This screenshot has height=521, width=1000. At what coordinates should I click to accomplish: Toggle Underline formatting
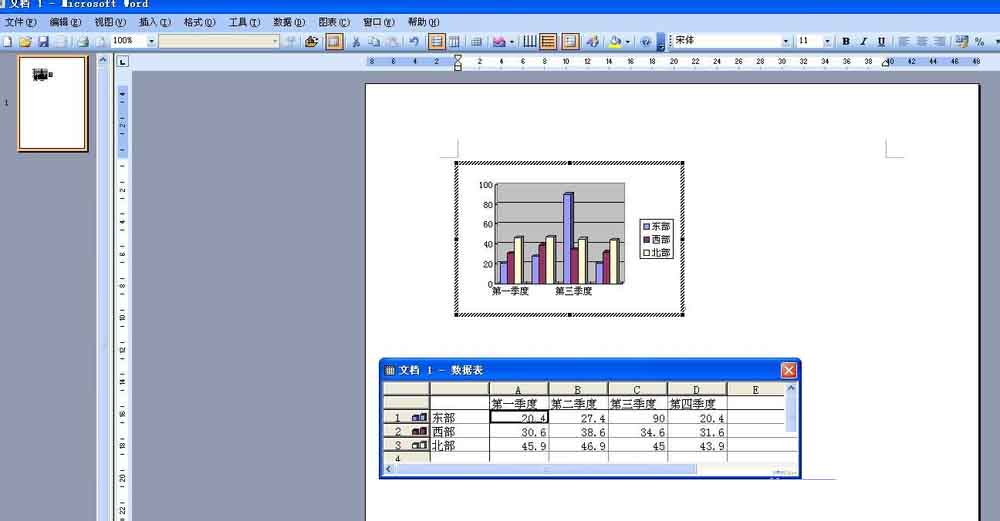point(881,41)
